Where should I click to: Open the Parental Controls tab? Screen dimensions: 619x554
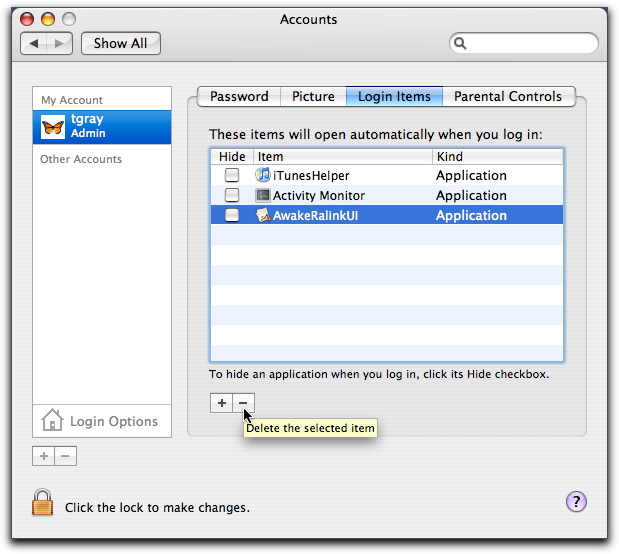pos(508,97)
